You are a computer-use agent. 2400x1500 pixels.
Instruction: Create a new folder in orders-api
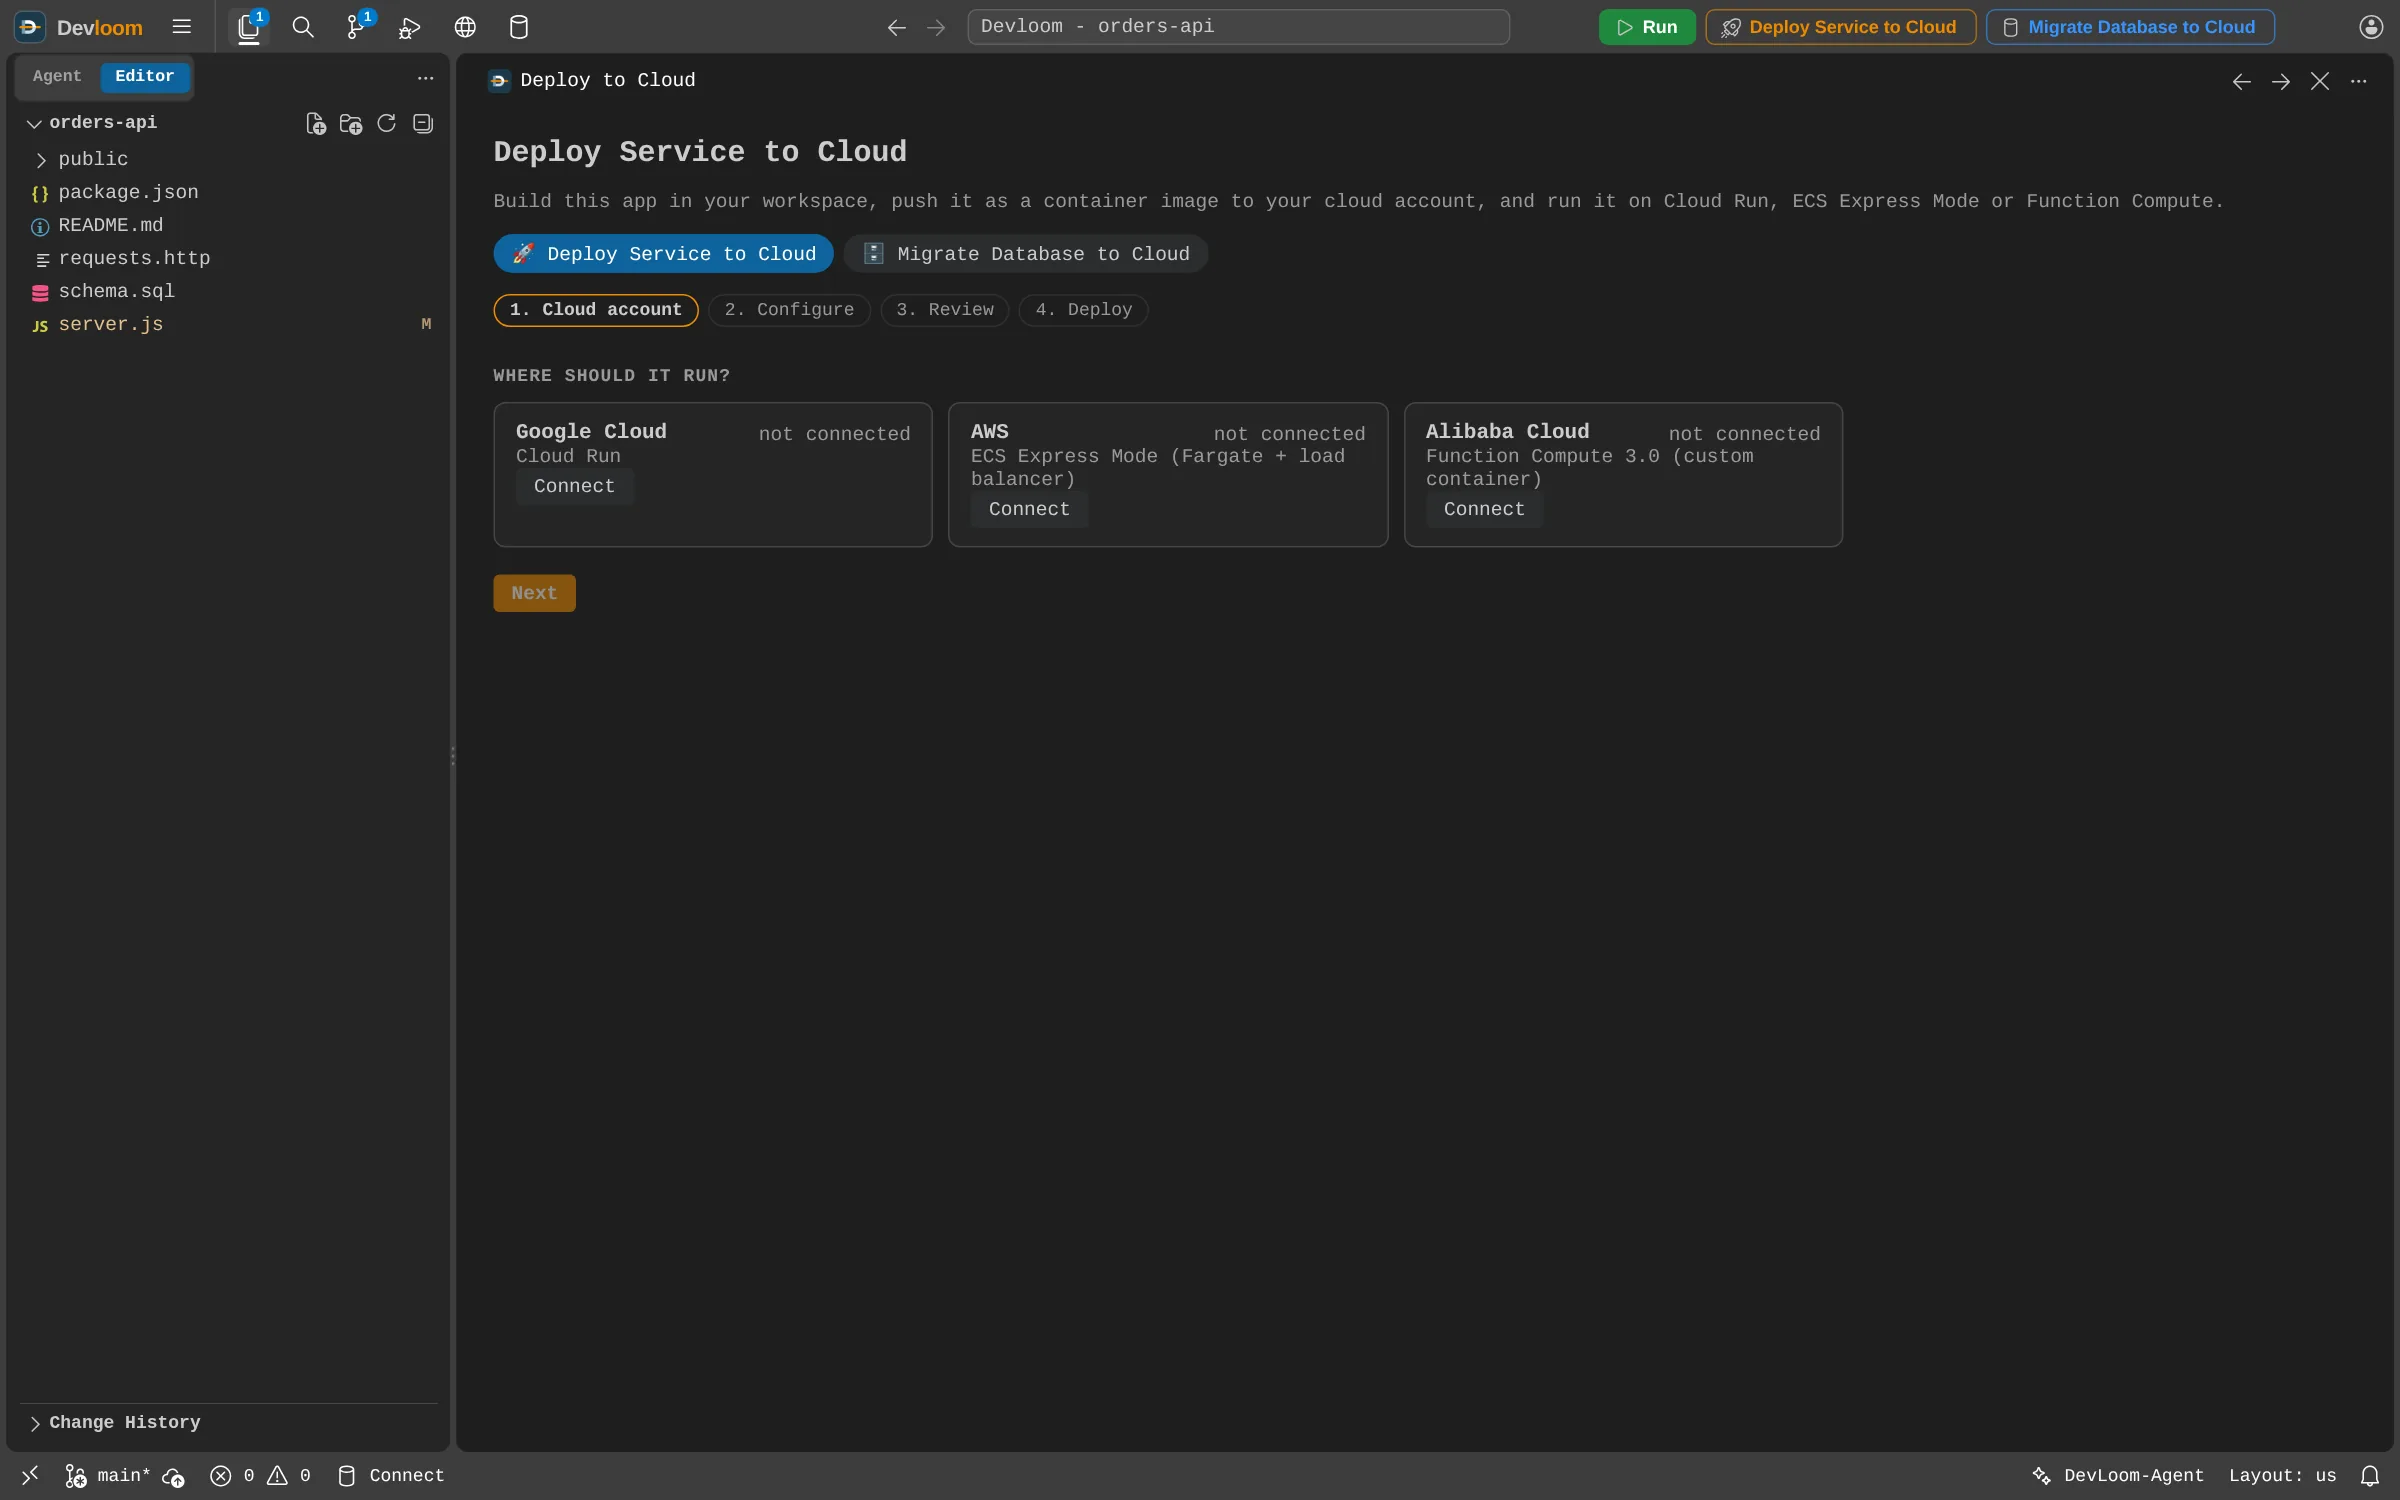(351, 123)
